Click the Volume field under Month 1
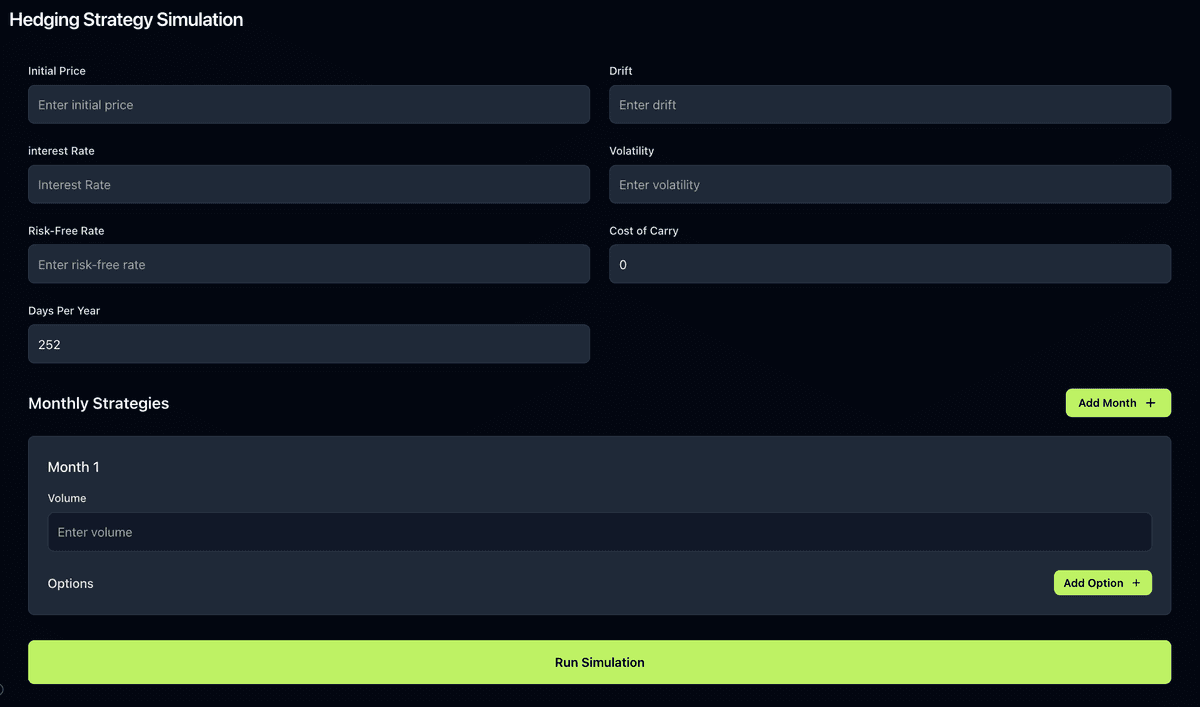Screen dimensions: 1200x707 point(599,532)
